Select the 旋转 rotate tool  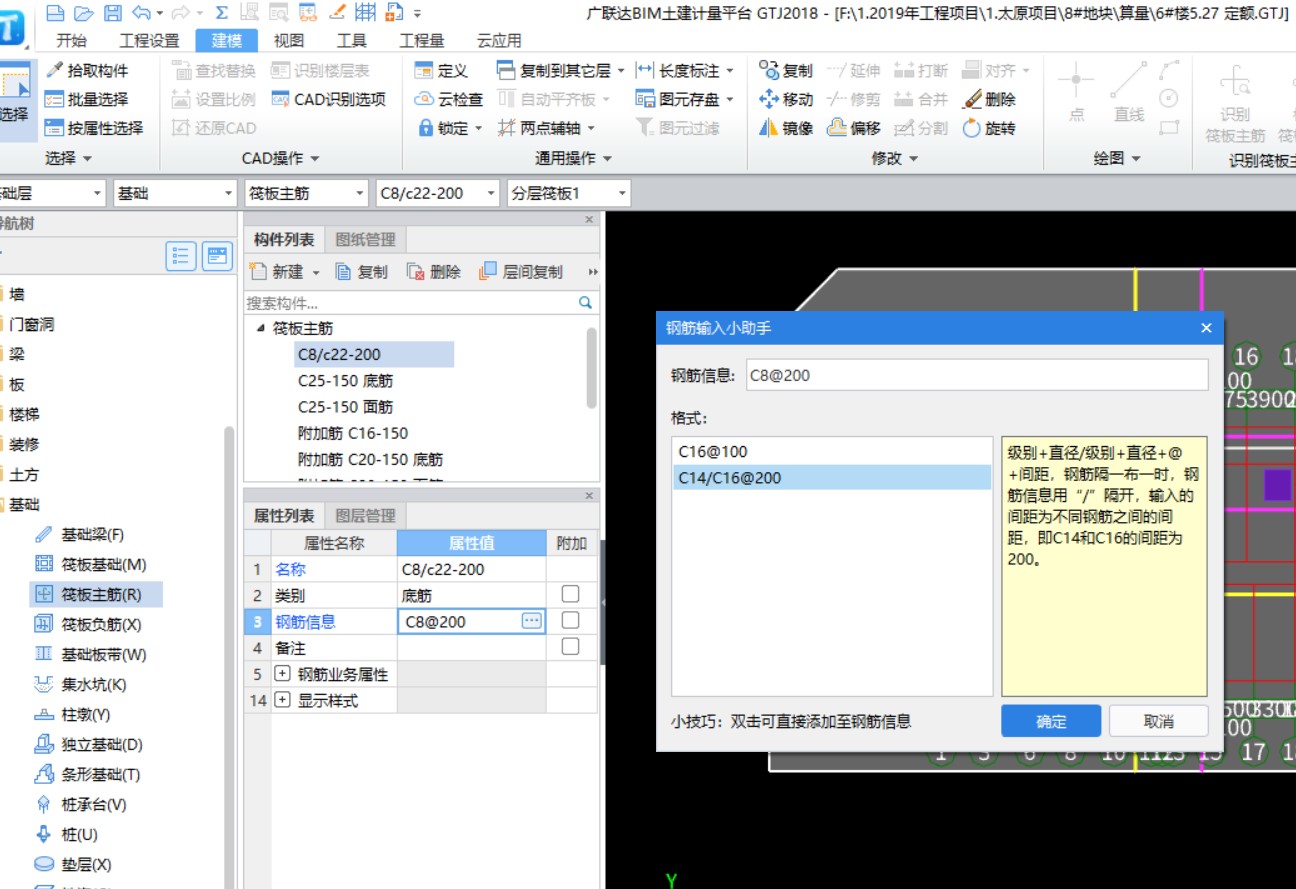(989, 128)
